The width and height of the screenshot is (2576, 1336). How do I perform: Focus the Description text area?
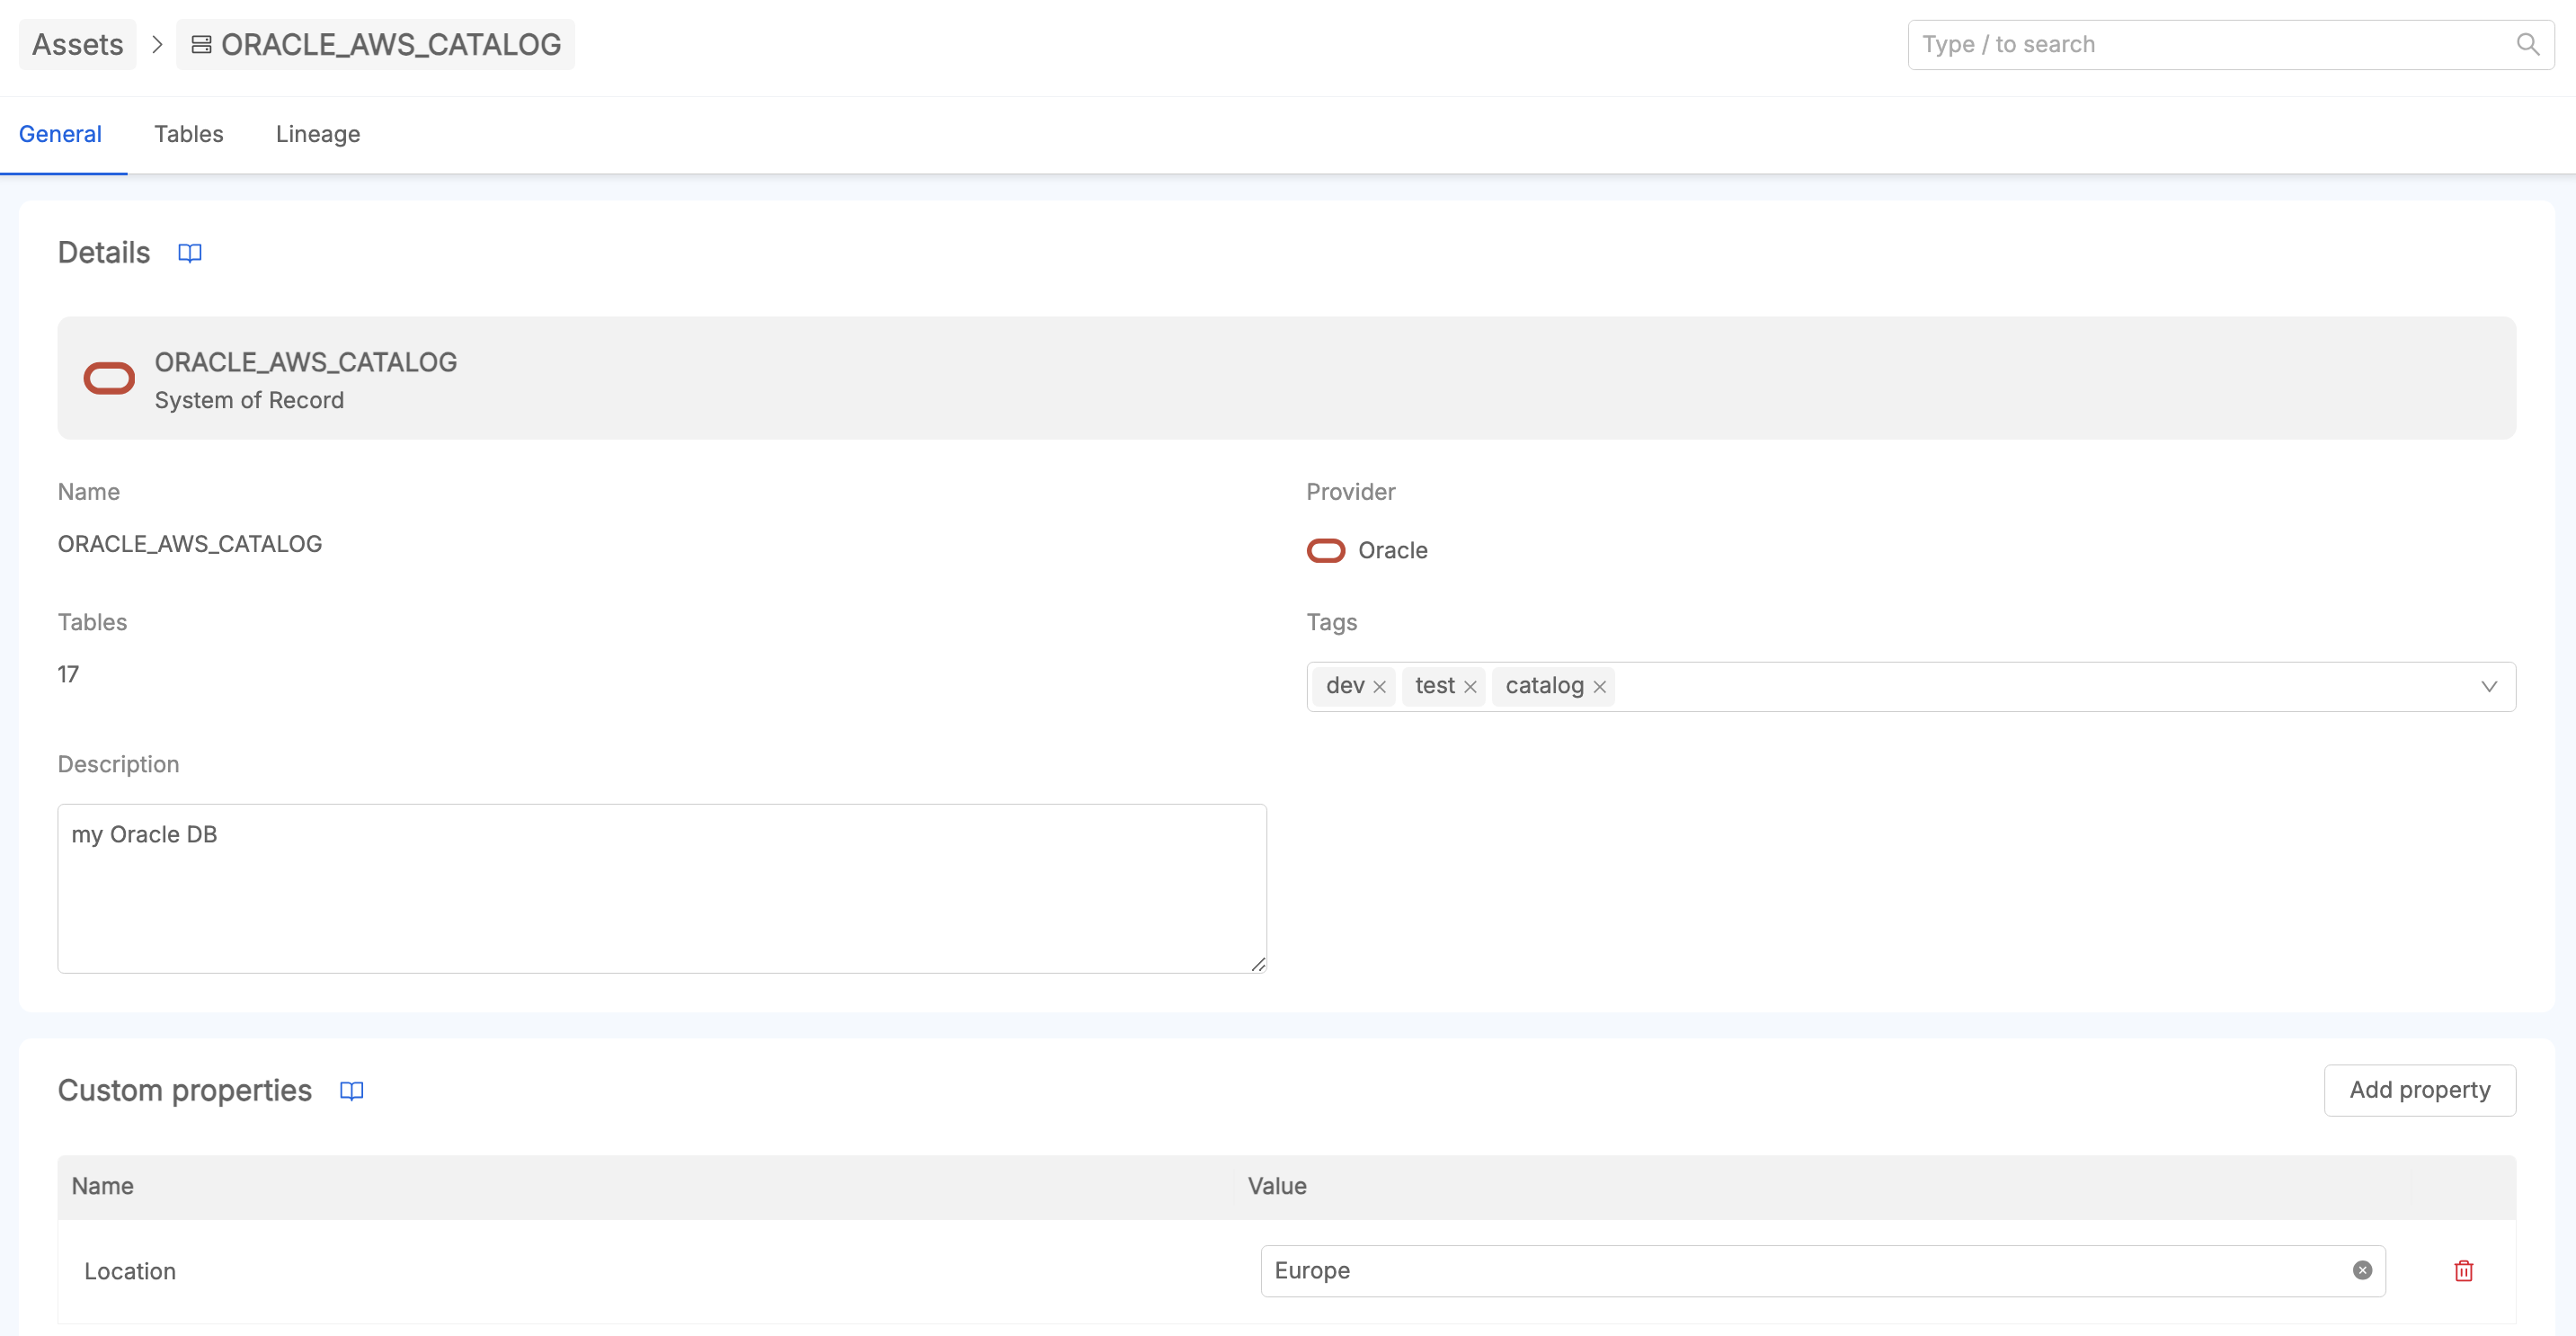pos(661,888)
